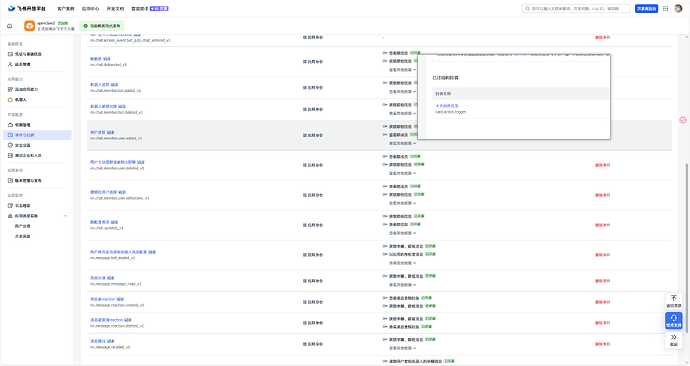The width and height of the screenshot is (690, 366).
Task: Delete the im.chat.updated_v1 event
Action: tap(602, 225)
